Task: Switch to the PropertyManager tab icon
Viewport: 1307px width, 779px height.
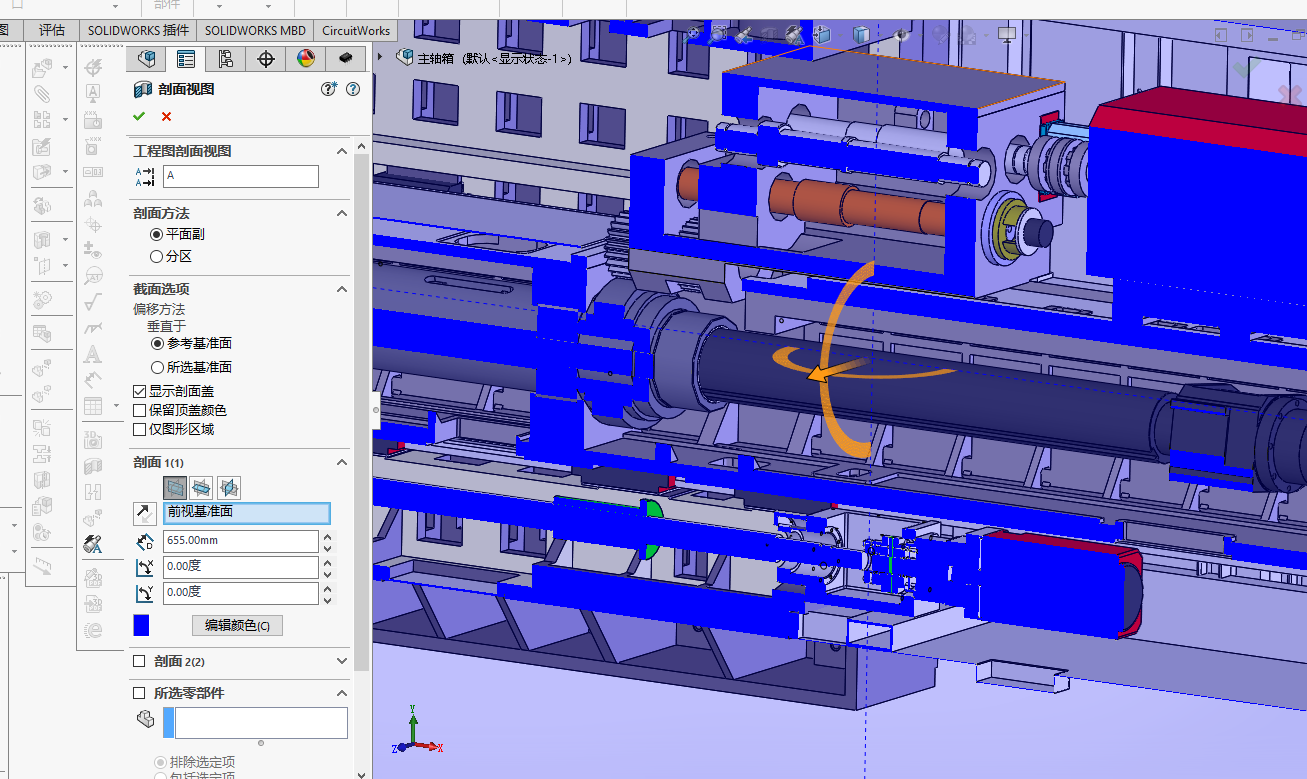Action: [x=185, y=59]
